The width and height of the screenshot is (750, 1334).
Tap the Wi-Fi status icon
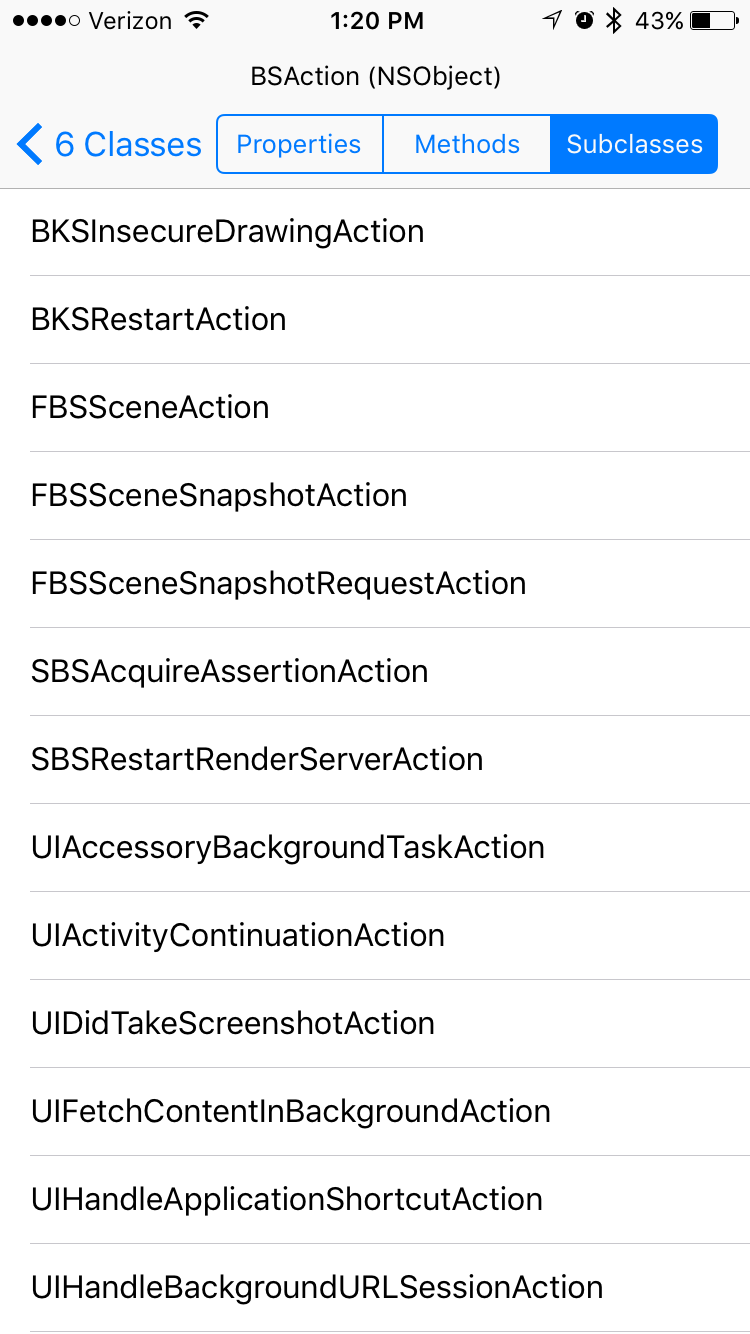[197, 20]
